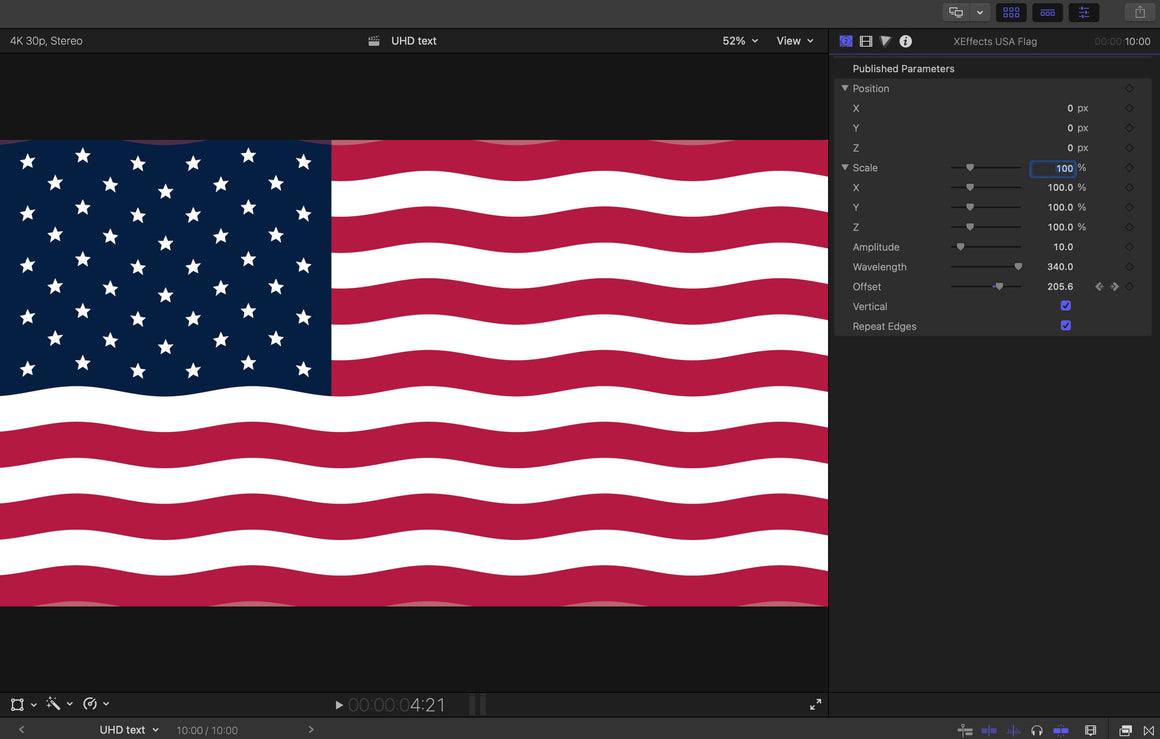Toggle timeline snapping icon
1160x739 pixels.
[x=1061, y=731]
